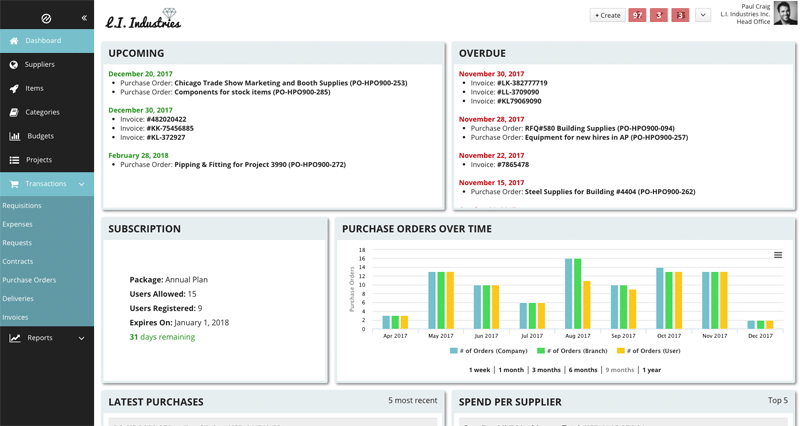Open Items via rocket icon
800x426 pixels.
coord(14,89)
